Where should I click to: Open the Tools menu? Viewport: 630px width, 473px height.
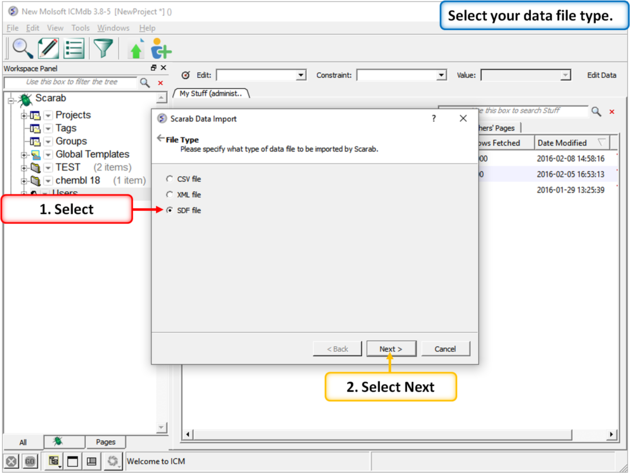pyautogui.click(x=80, y=28)
